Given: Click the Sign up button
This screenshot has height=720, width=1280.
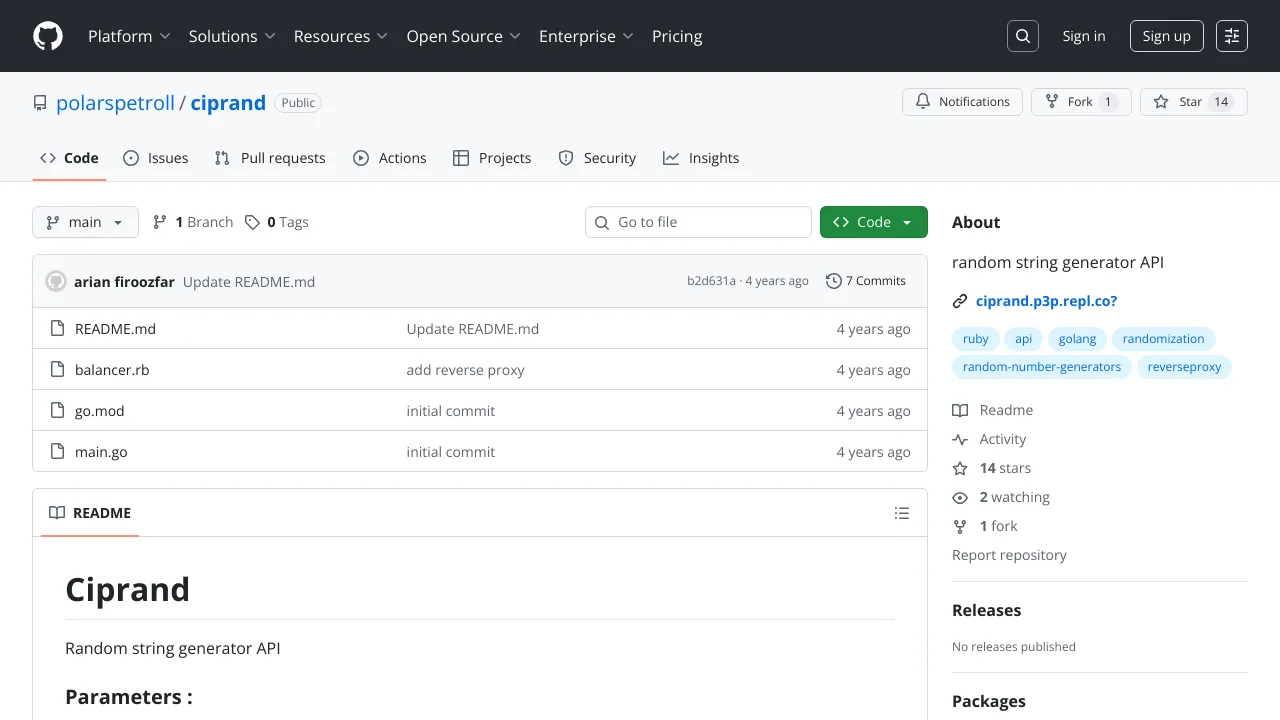Looking at the screenshot, I should 1167,36.
